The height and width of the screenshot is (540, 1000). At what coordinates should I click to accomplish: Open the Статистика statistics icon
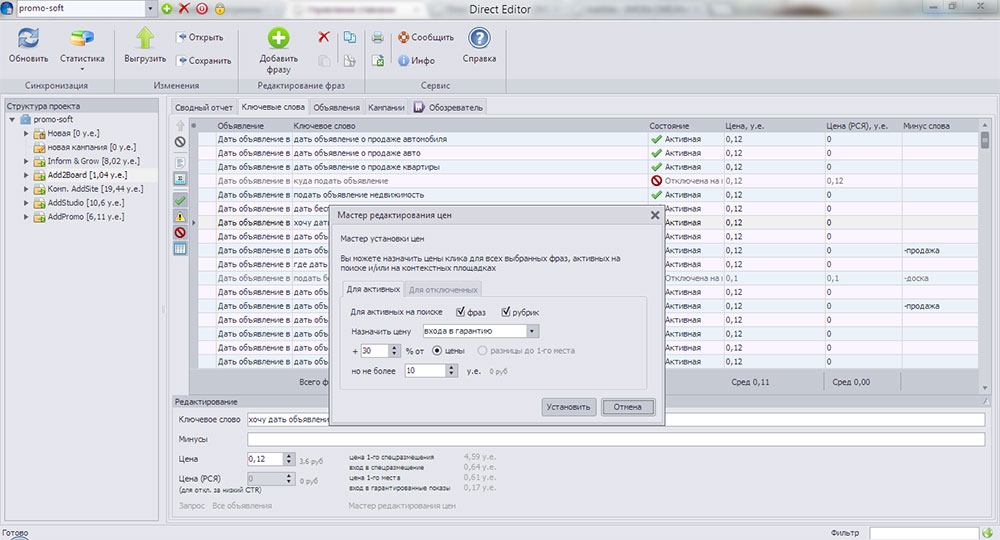pos(82,38)
